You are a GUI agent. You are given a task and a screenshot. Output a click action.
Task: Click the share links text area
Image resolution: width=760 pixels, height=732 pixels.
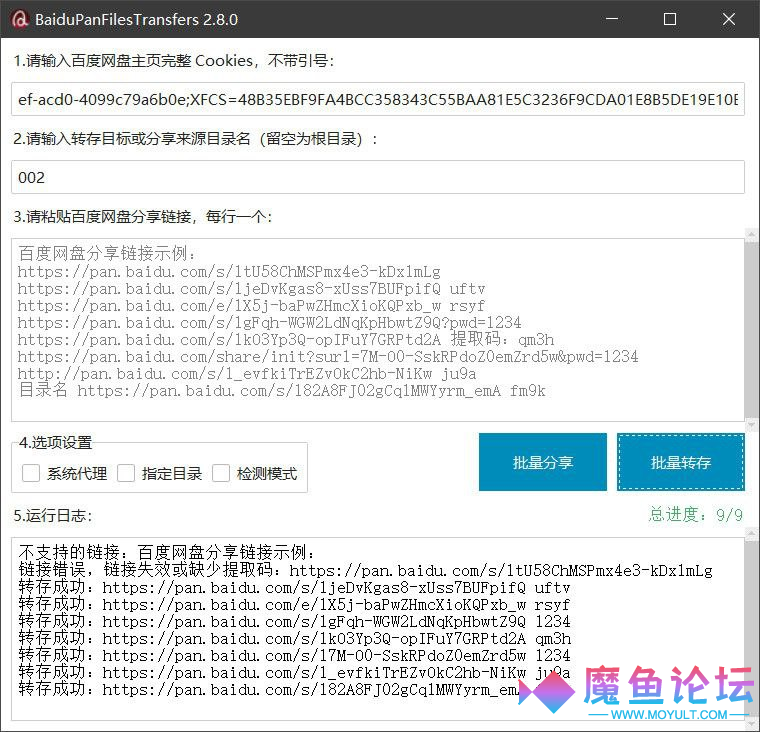[x=378, y=330]
